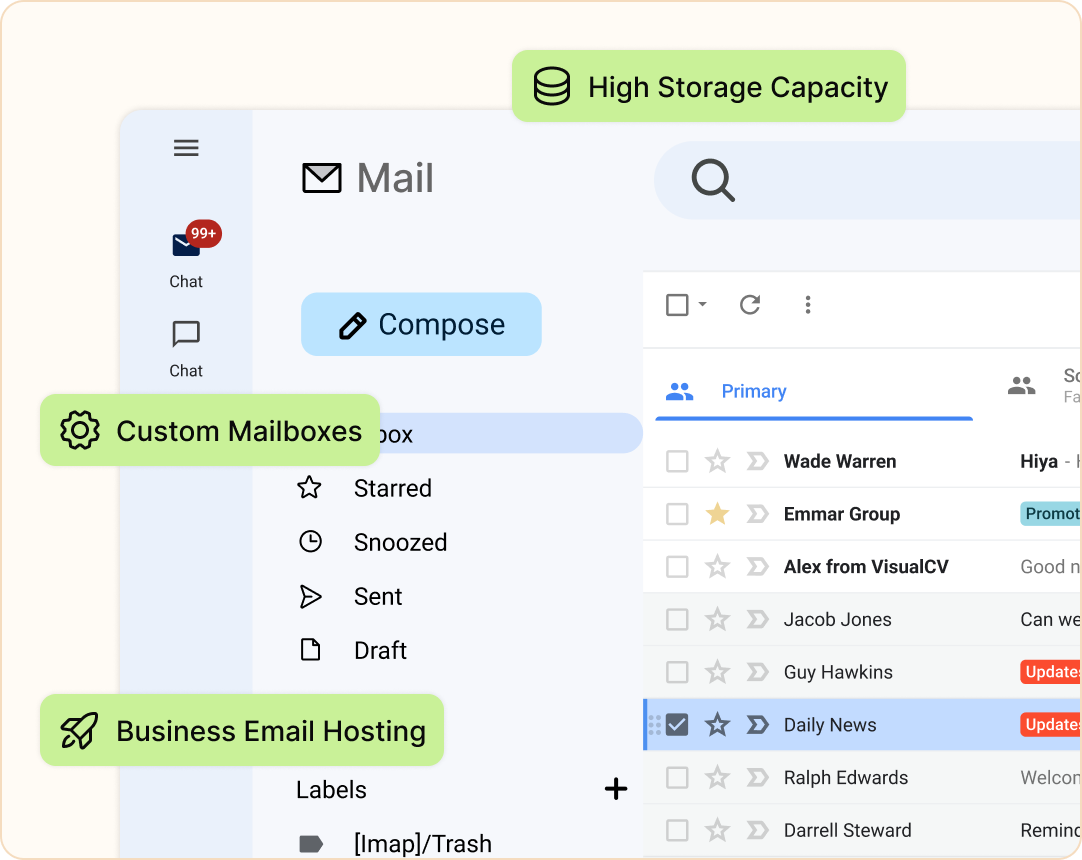Add a new label with plus icon
This screenshot has width=1082, height=860.
616,789
